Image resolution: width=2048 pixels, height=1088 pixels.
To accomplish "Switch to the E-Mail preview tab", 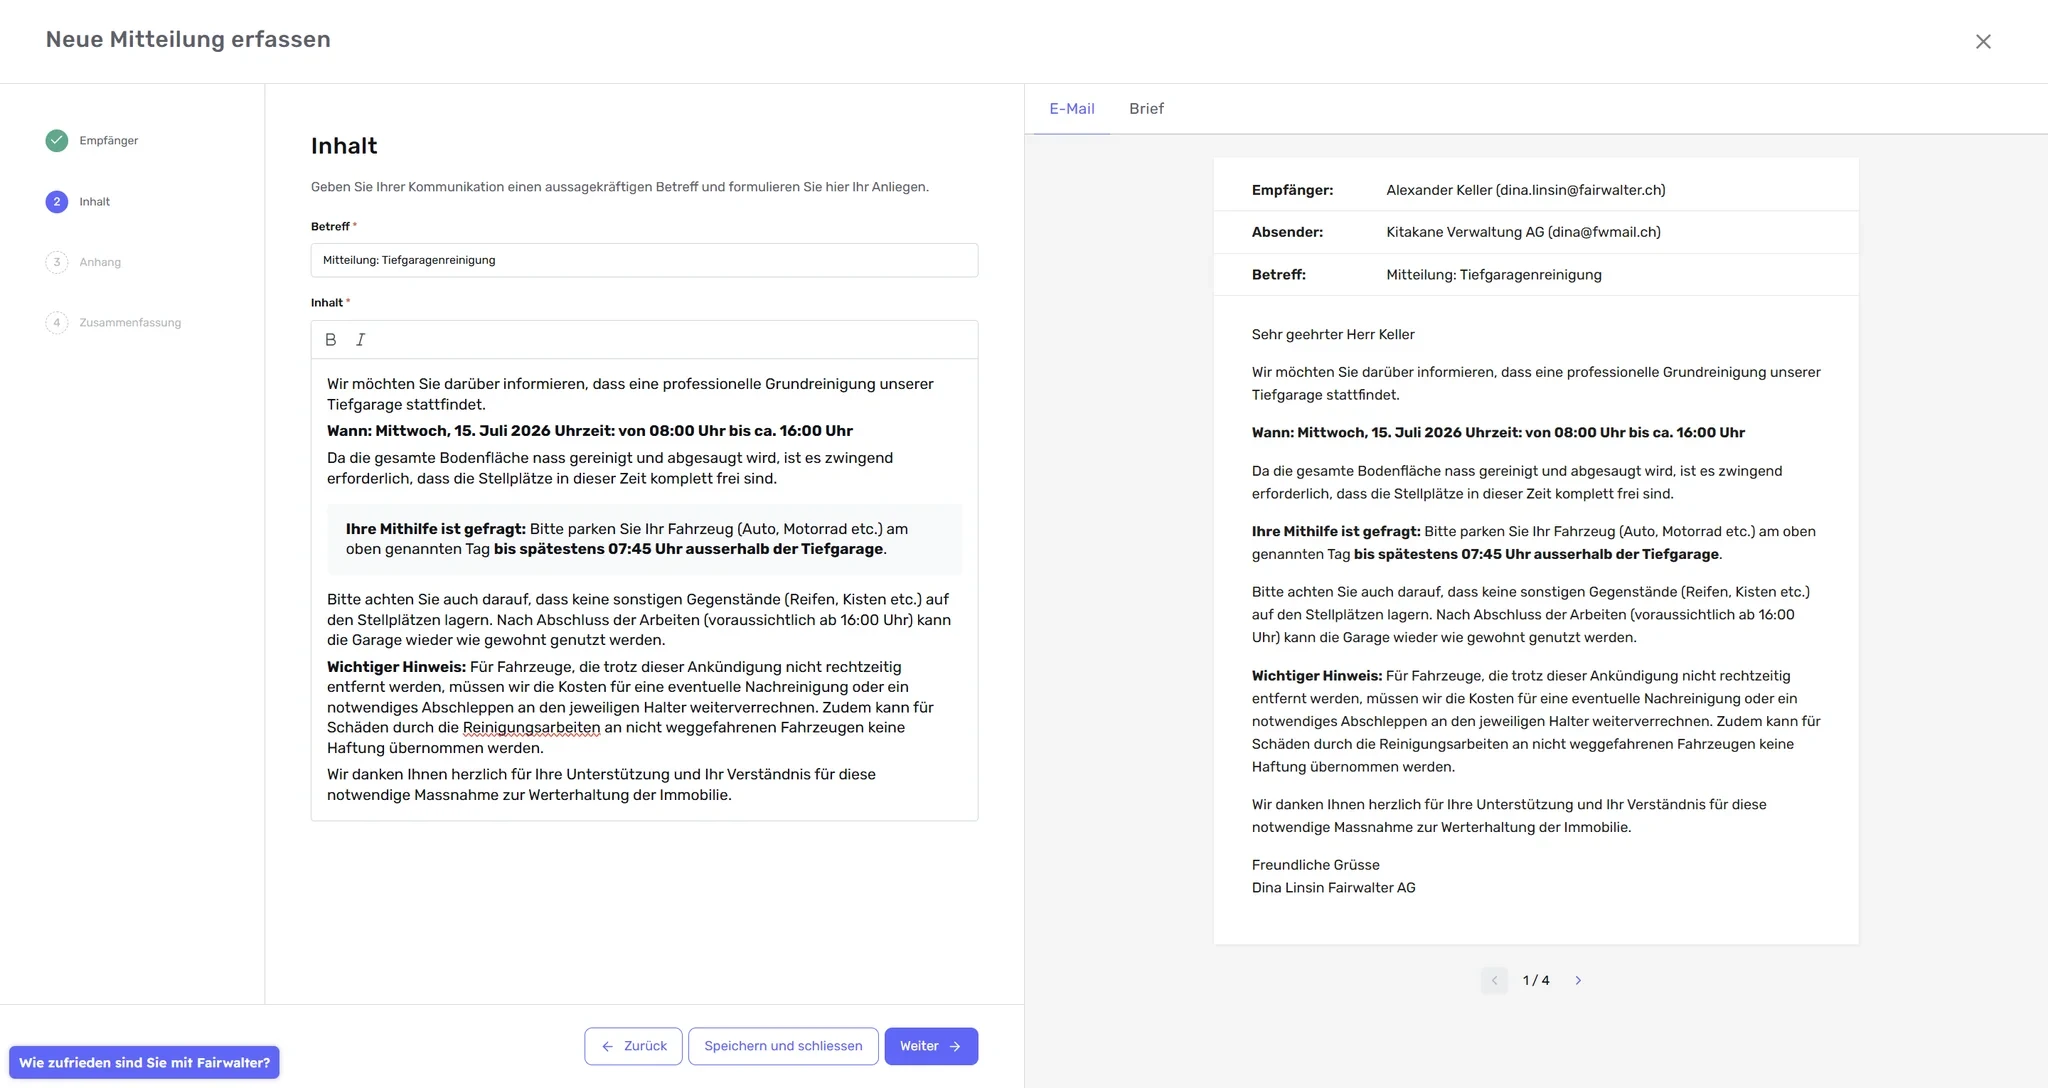I will tap(1071, 109).
